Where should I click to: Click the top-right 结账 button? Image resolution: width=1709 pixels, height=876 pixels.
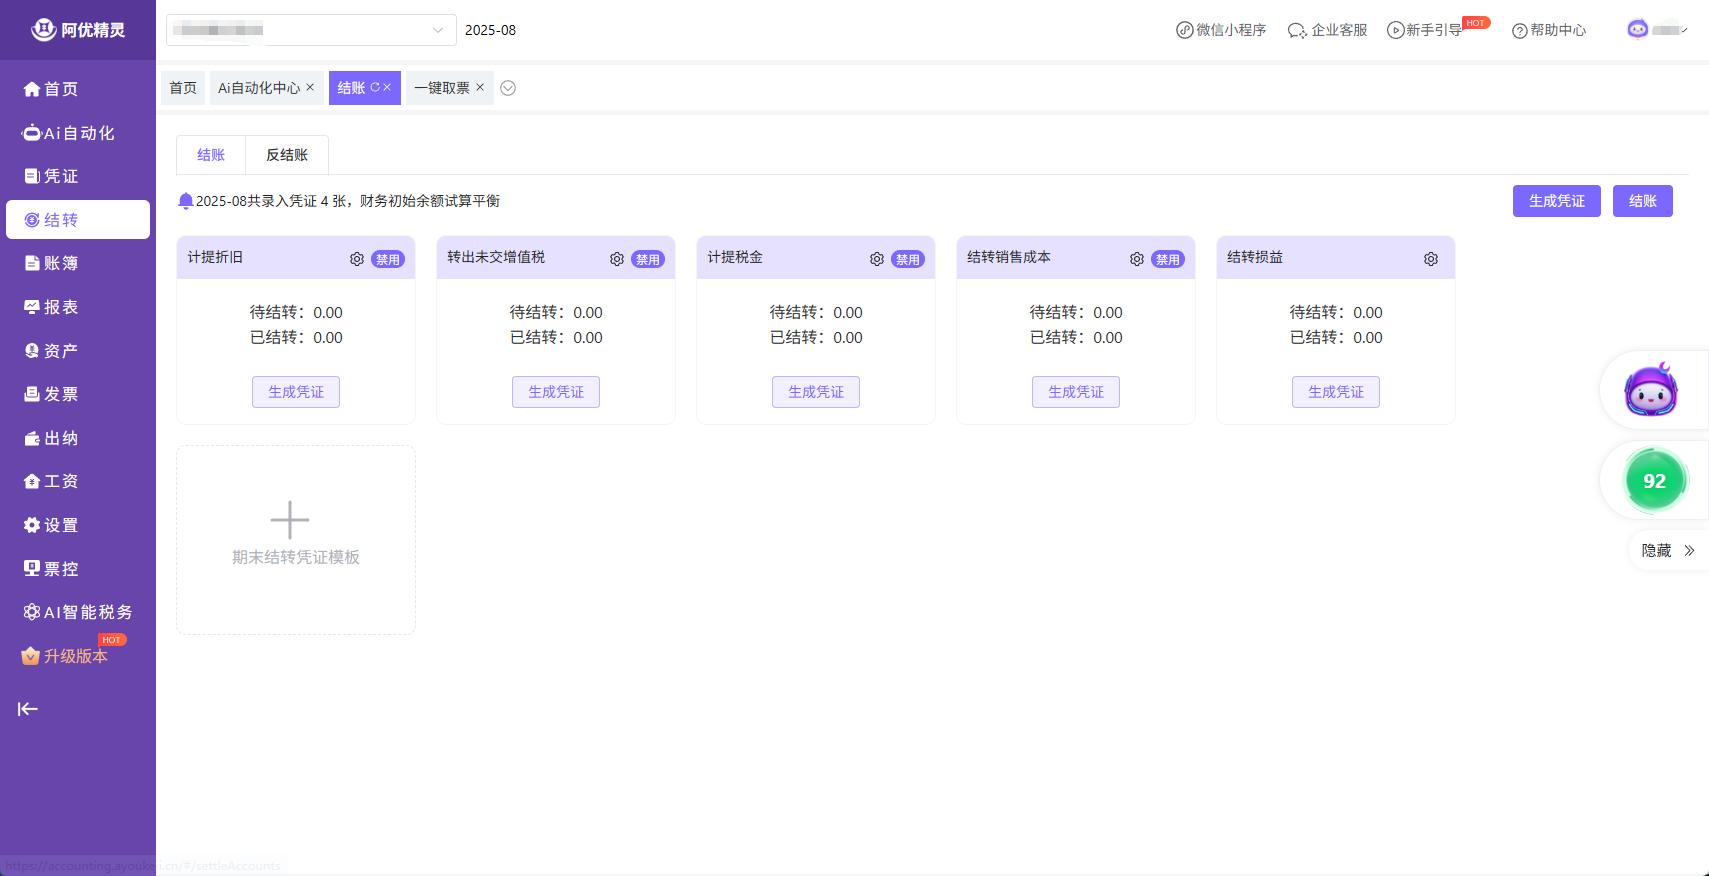pos(1642,201)
